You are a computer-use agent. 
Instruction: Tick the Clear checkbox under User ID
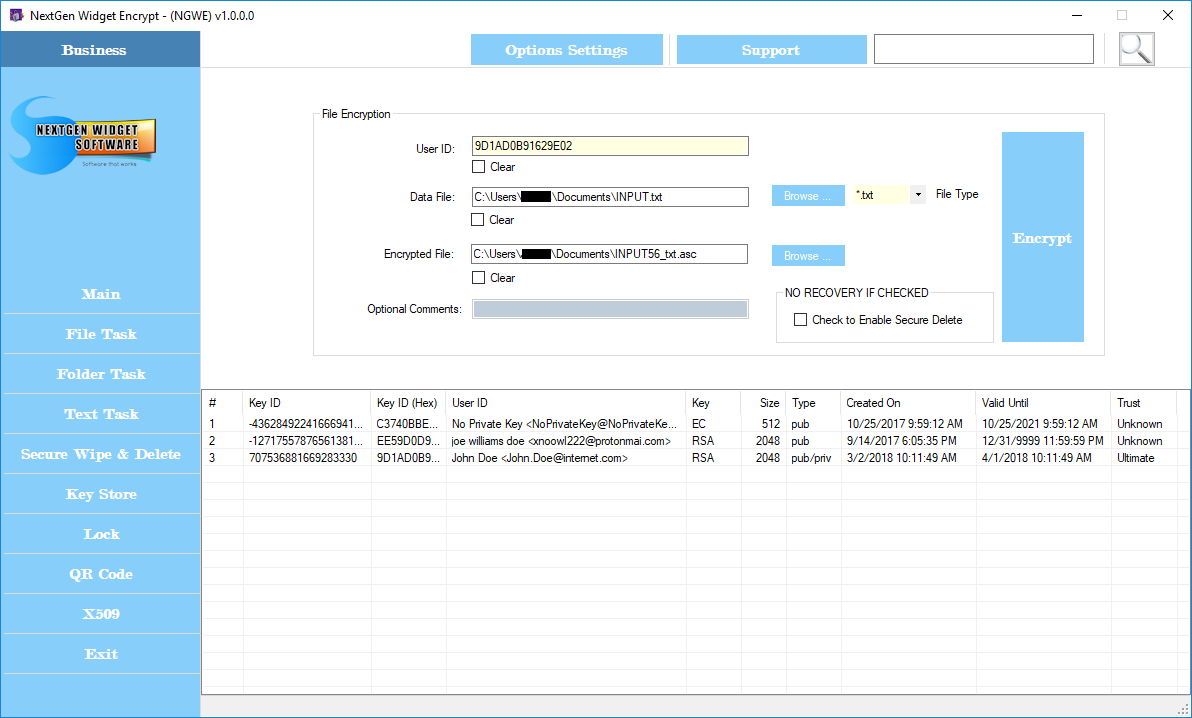tap(478, 167)
